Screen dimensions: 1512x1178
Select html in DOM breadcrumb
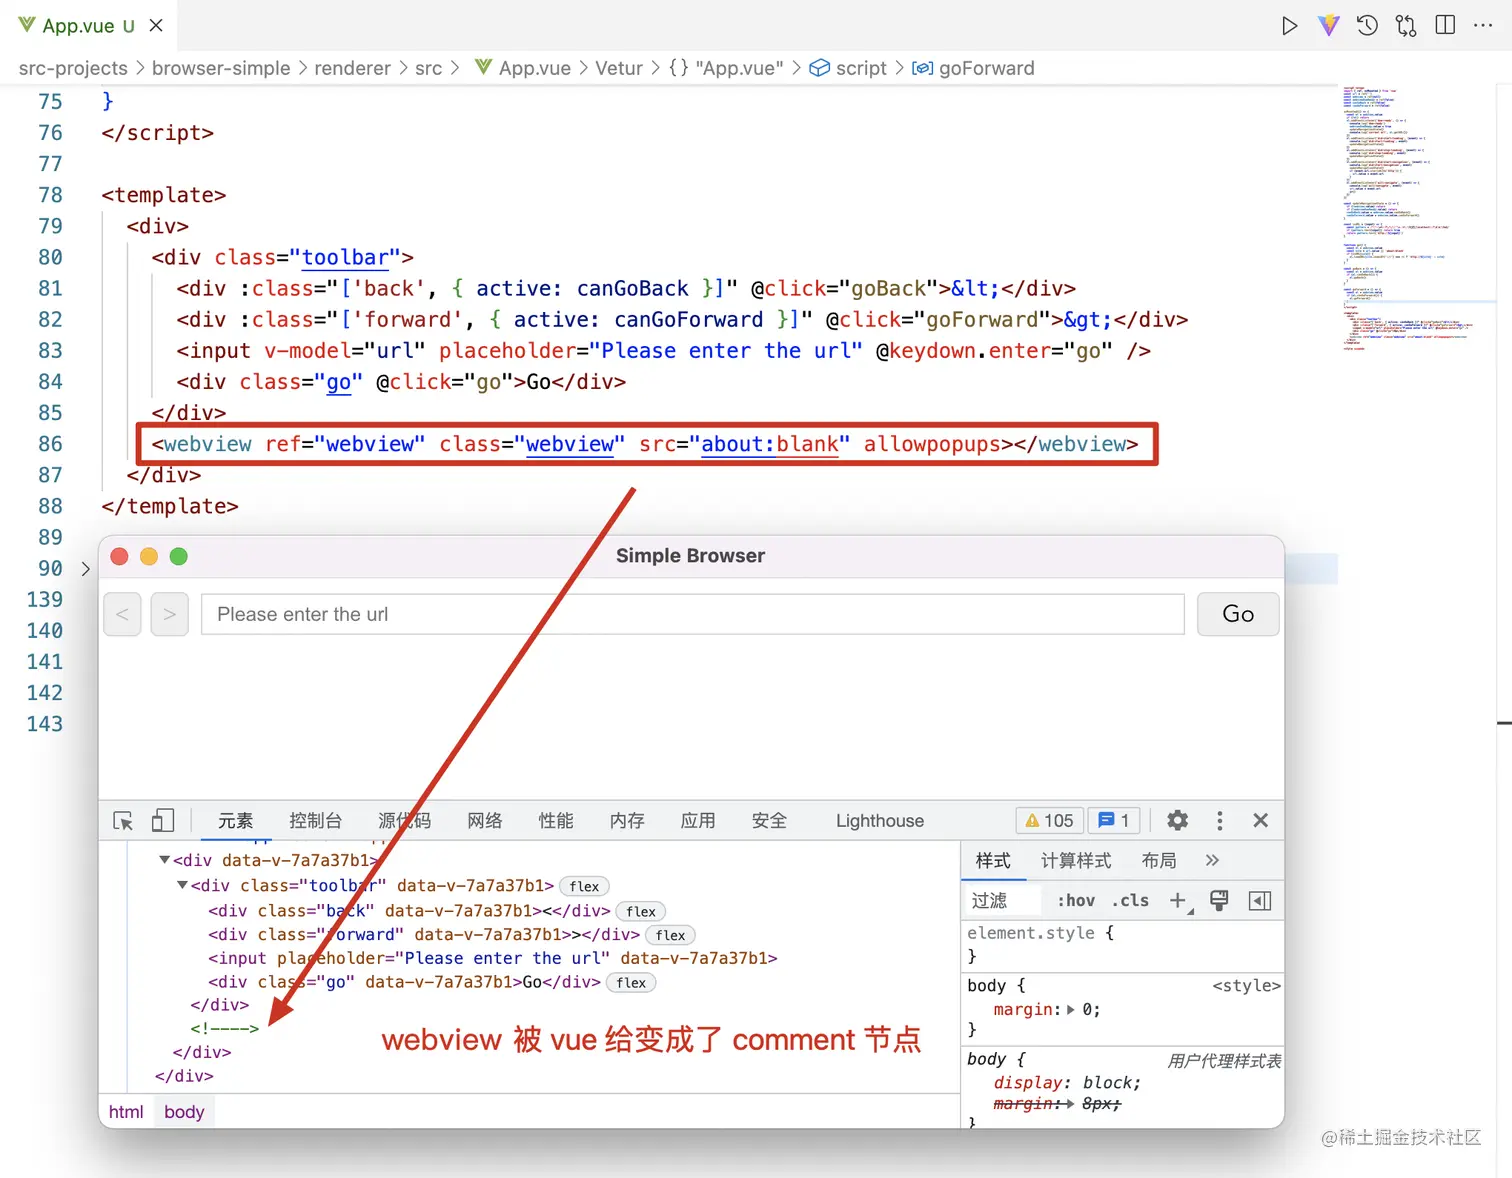126,1112
